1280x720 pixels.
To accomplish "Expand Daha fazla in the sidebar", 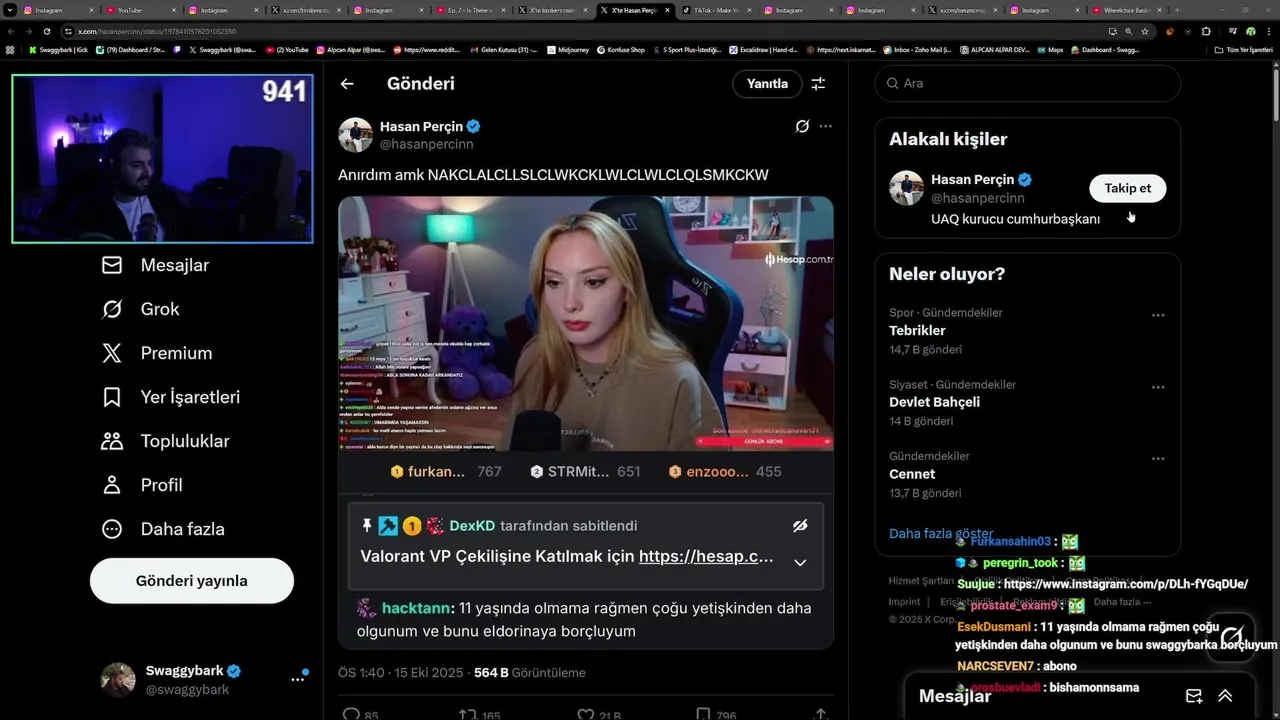I will (163, 529).
